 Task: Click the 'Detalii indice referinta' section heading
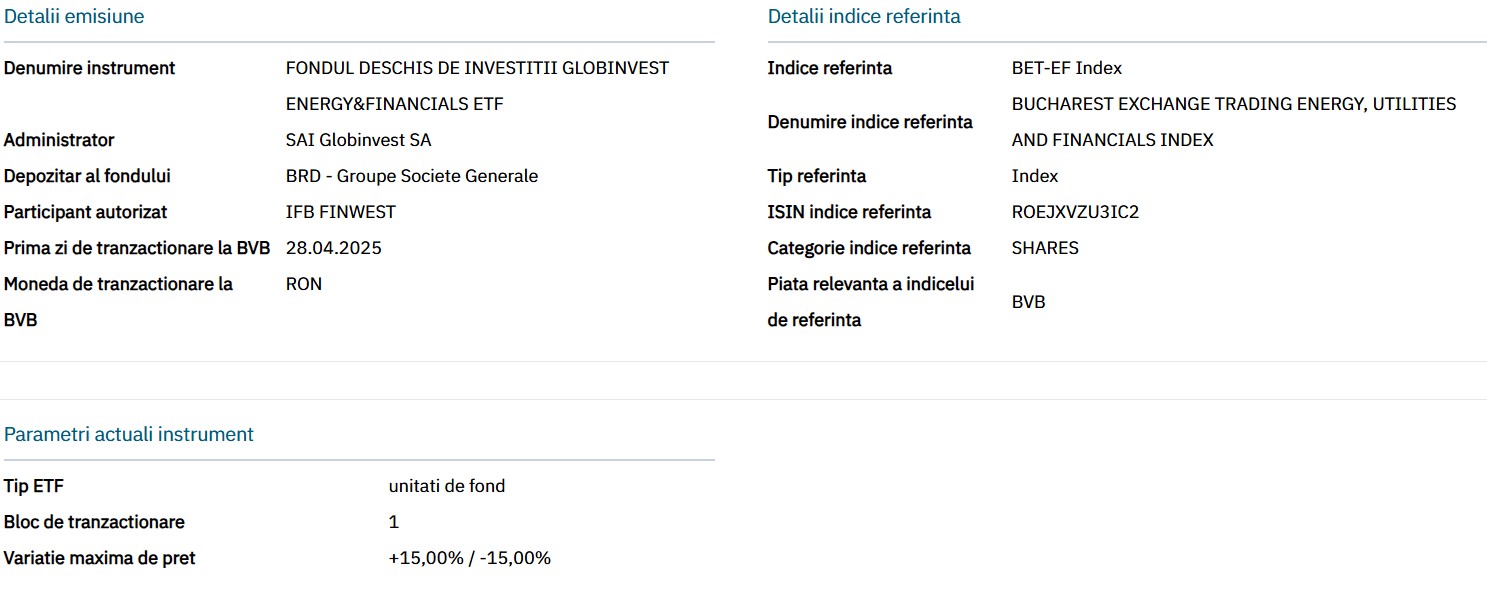pos(864,17)
